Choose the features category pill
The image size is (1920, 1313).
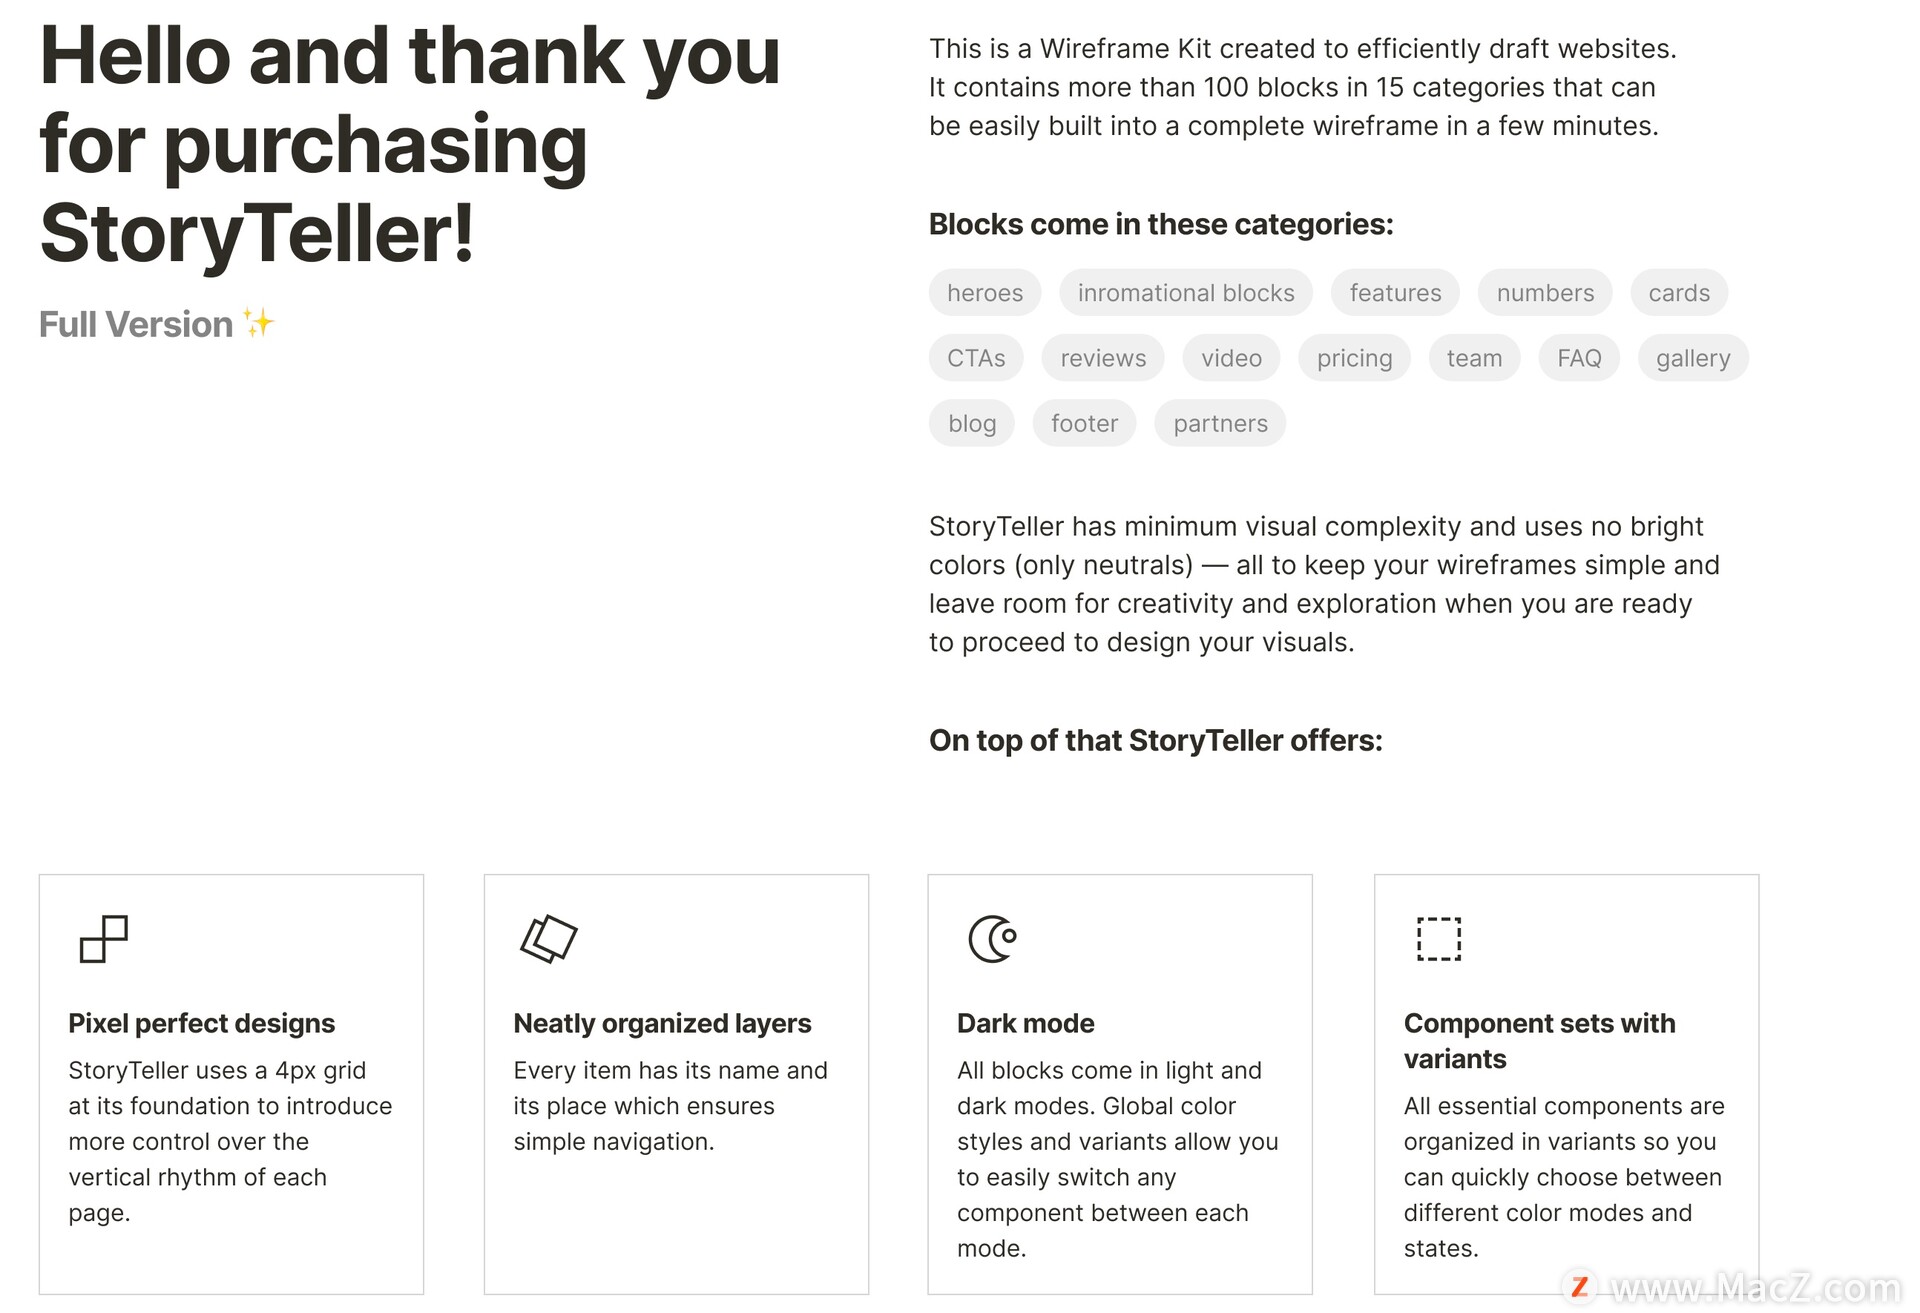coord(1395,293)
